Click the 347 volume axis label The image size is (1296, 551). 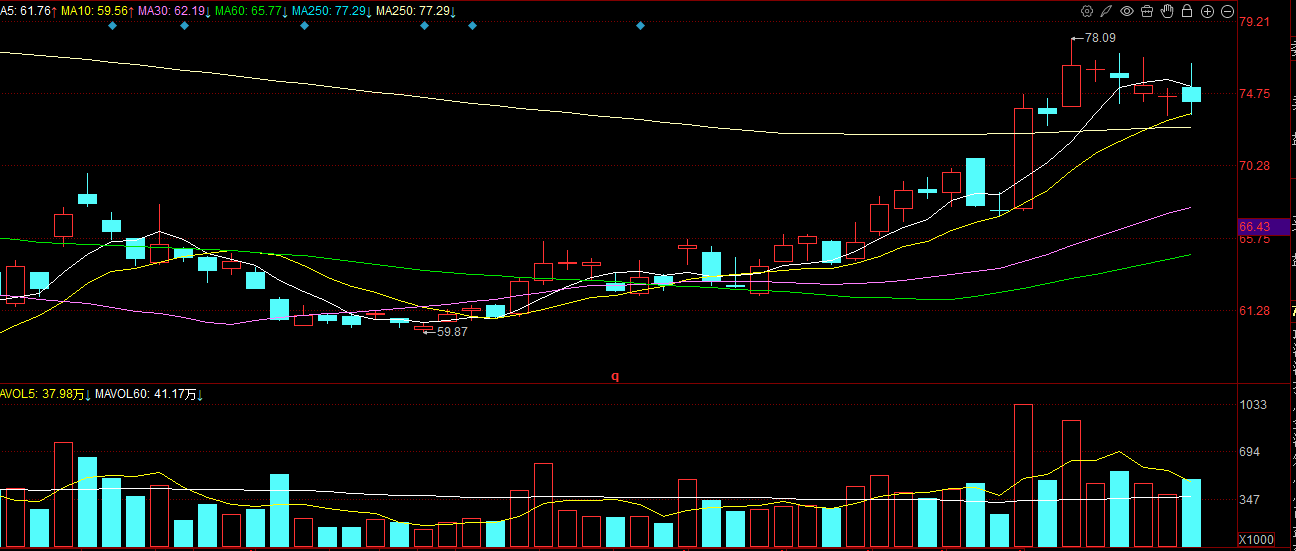coord(1250,499)
